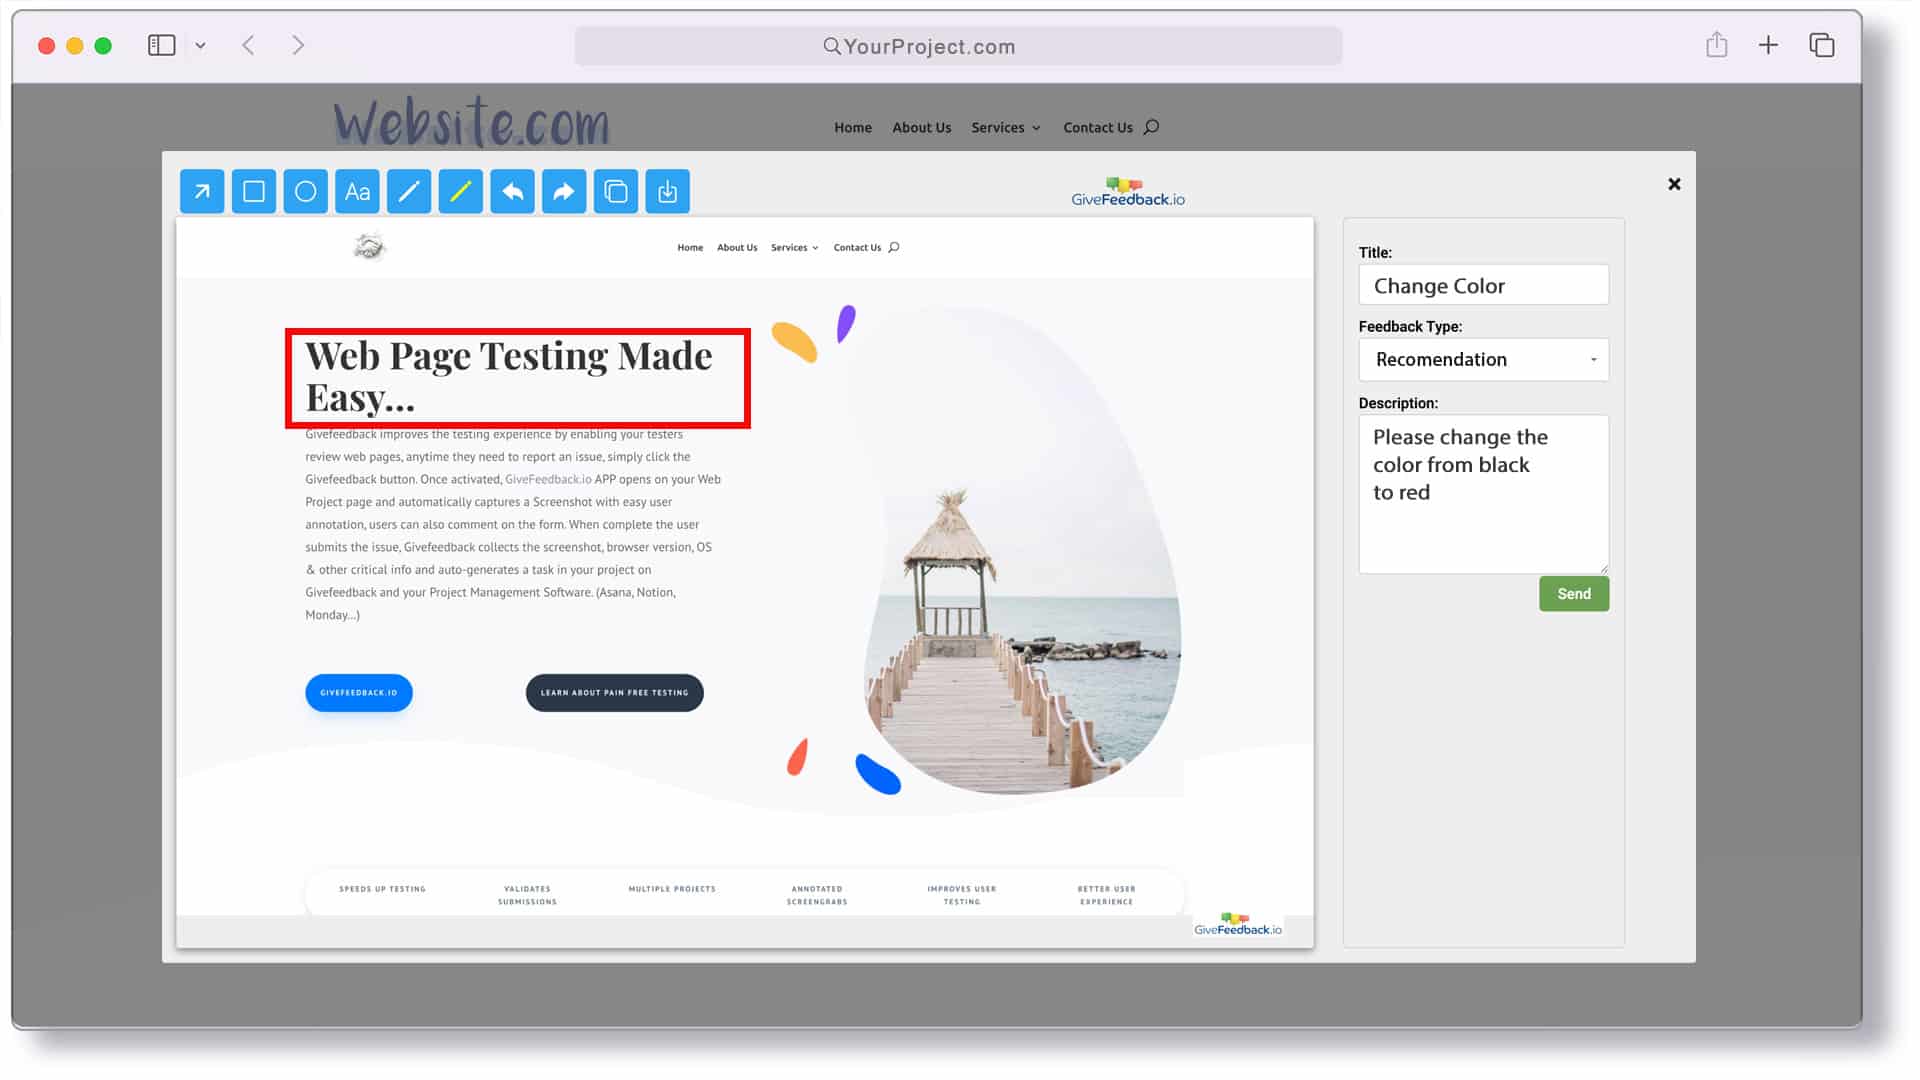
Task: Click the YourProject.com address bar
Action: tap(958, 46)
